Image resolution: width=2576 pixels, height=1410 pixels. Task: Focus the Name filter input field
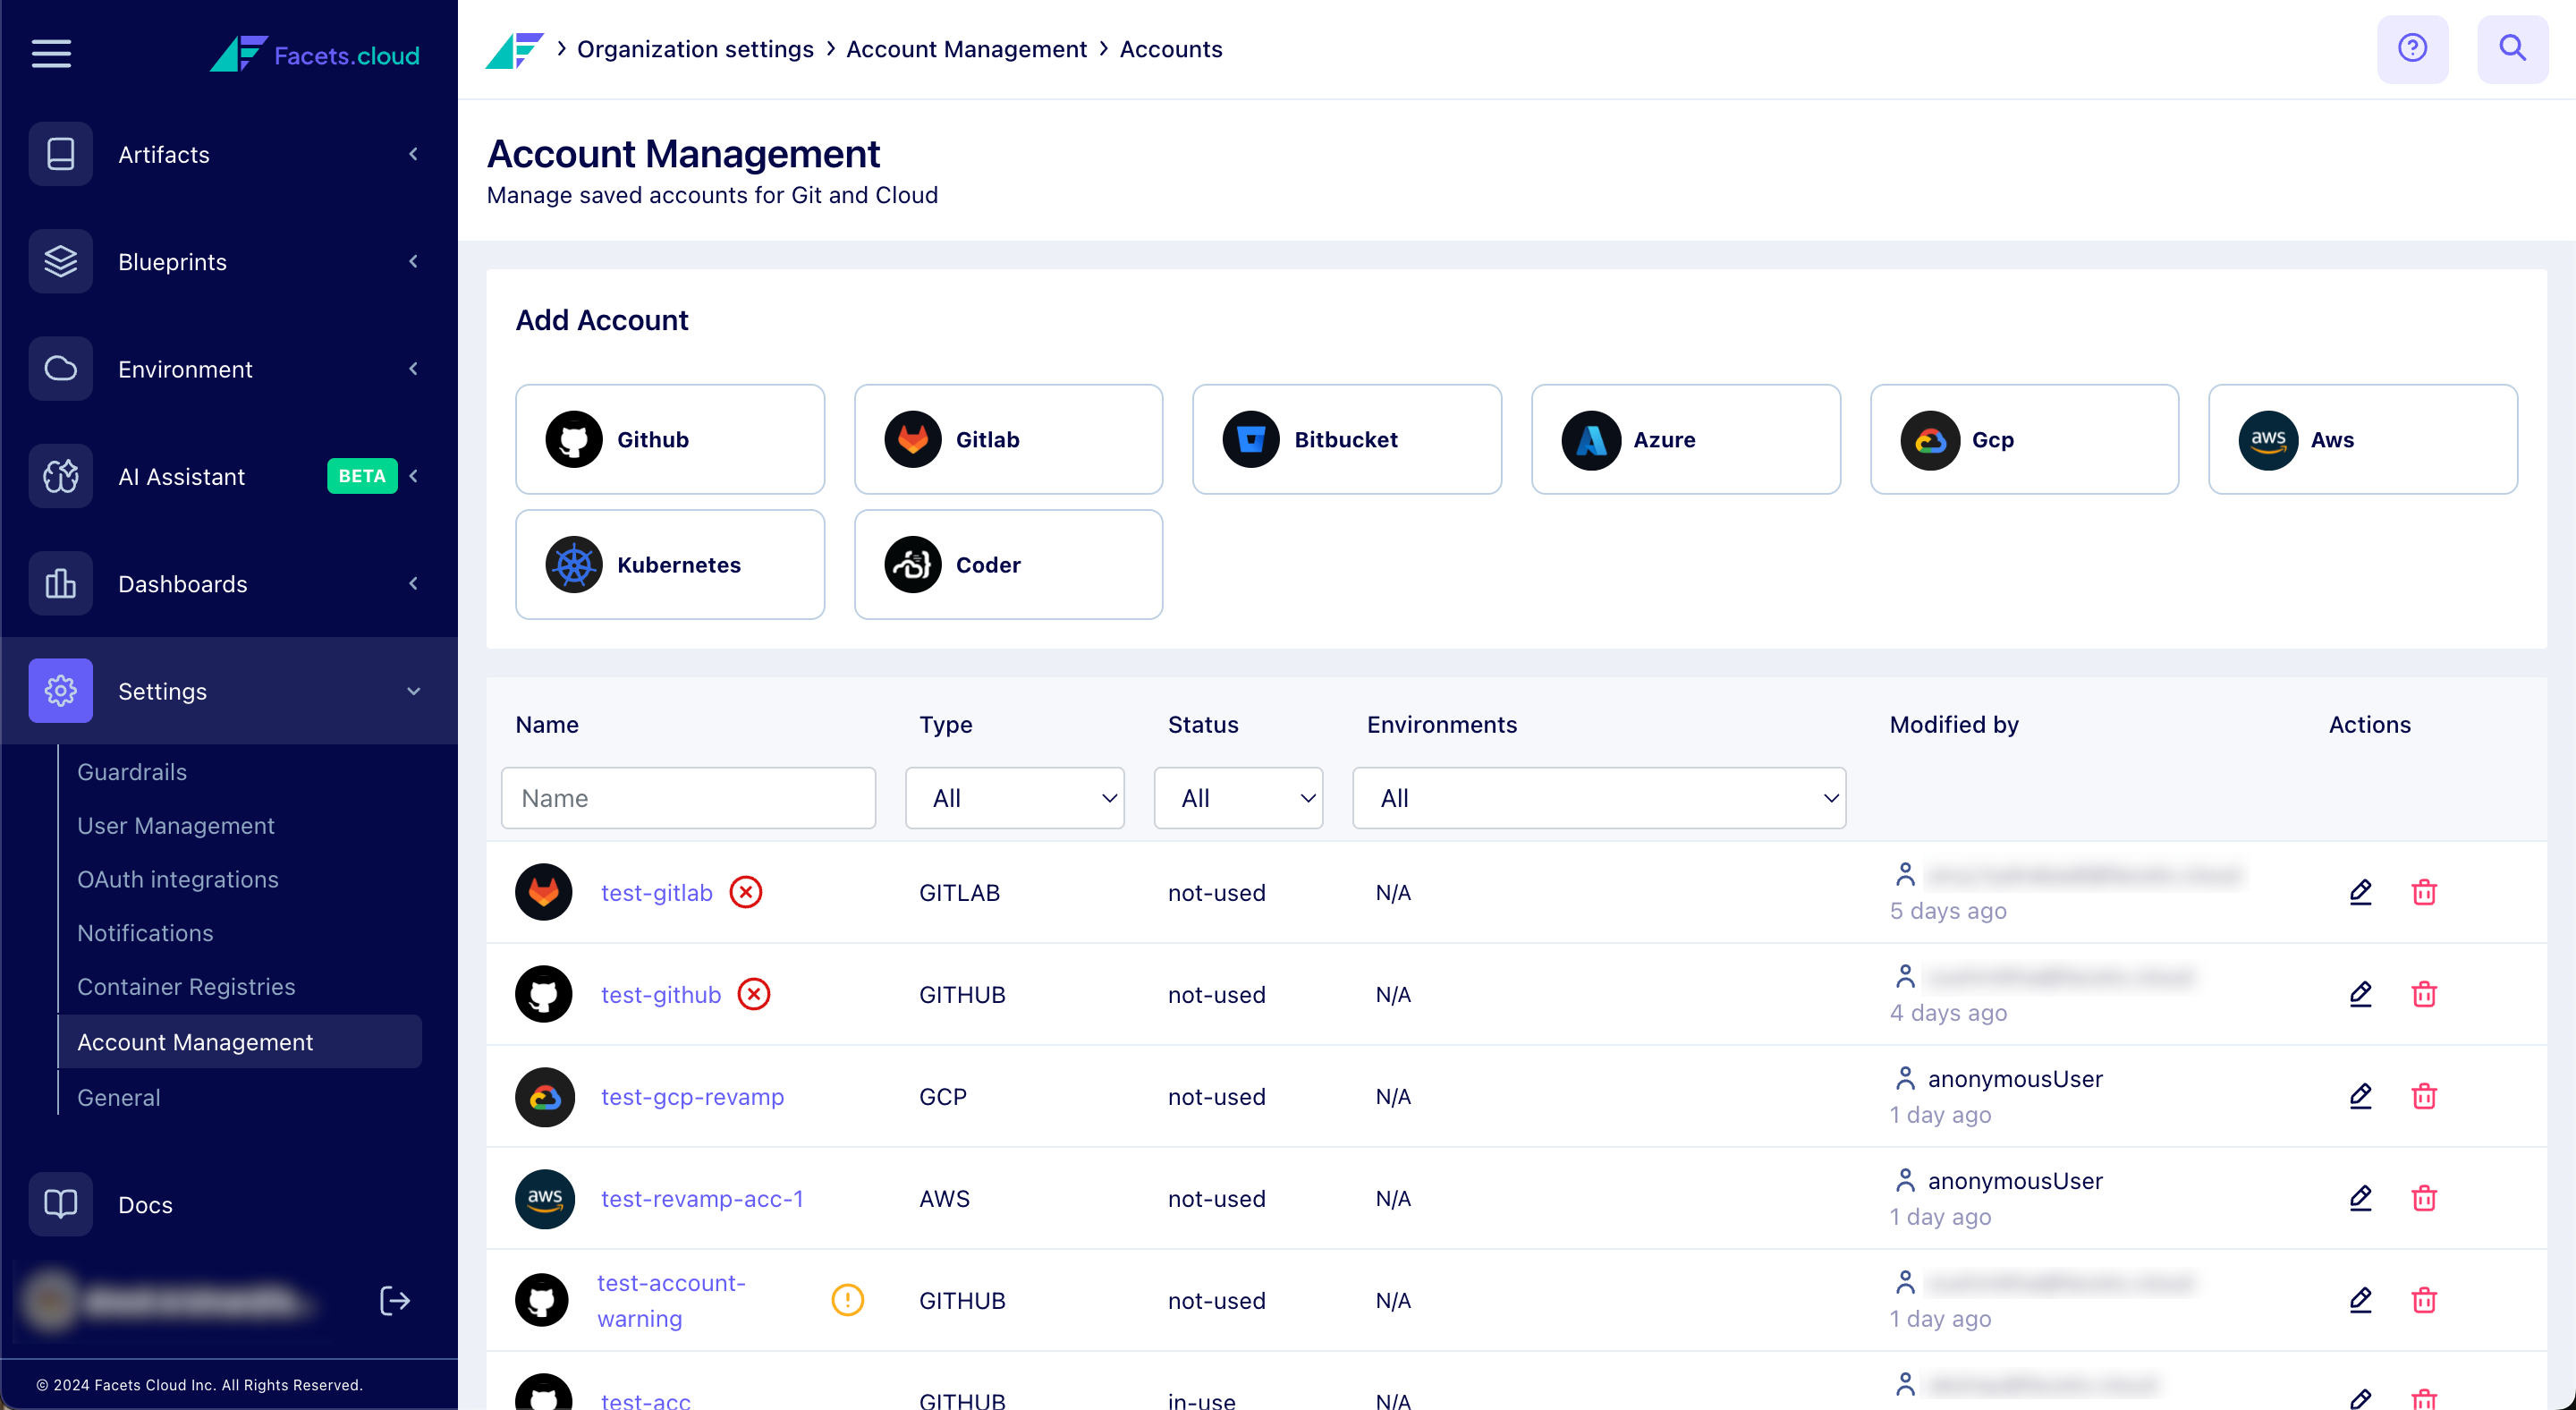pyautogui.click(x=689, y=798)
